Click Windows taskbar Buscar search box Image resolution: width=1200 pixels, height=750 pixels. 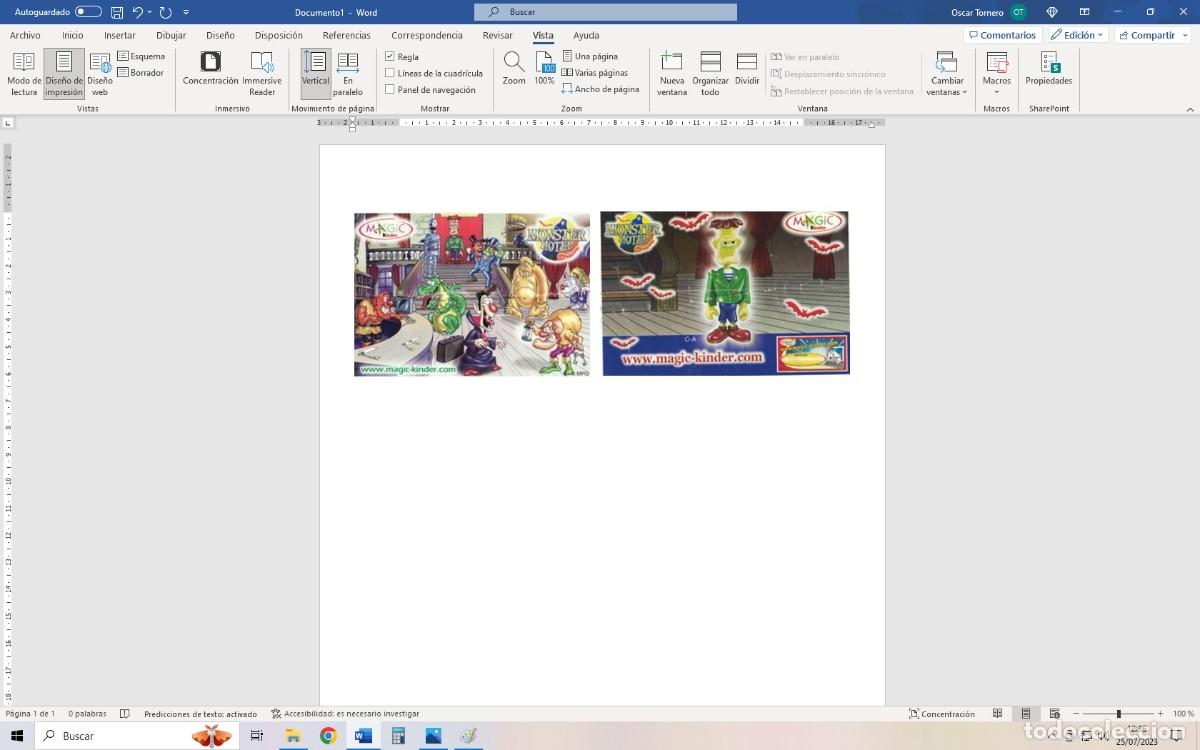coord(137,736)
